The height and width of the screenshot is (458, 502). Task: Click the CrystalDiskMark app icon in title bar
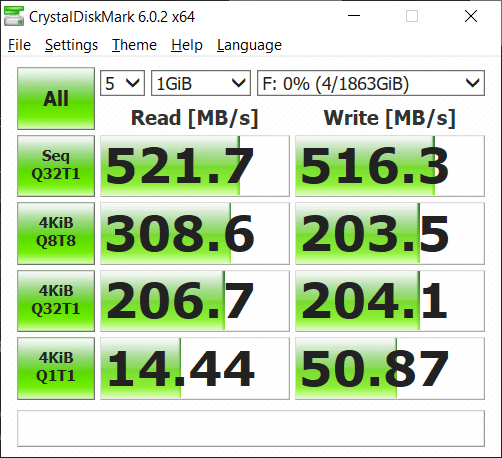point(14,16)
